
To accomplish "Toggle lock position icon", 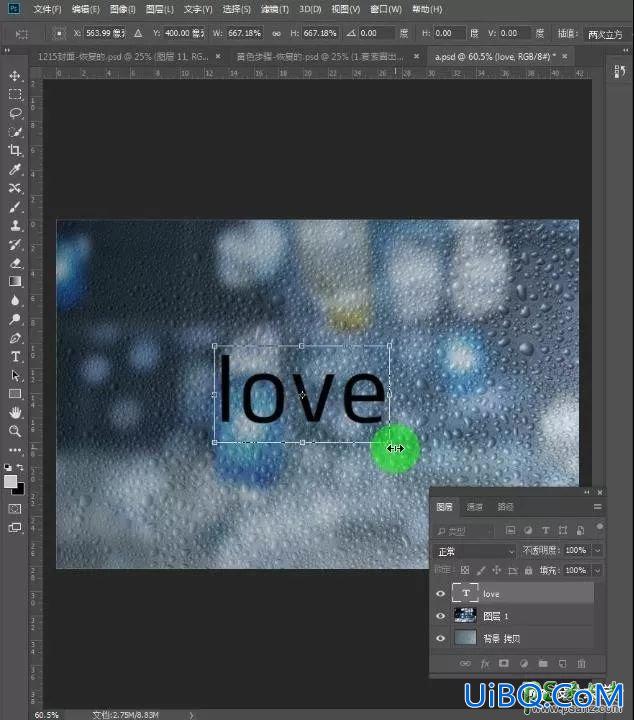I will (496, 570).
